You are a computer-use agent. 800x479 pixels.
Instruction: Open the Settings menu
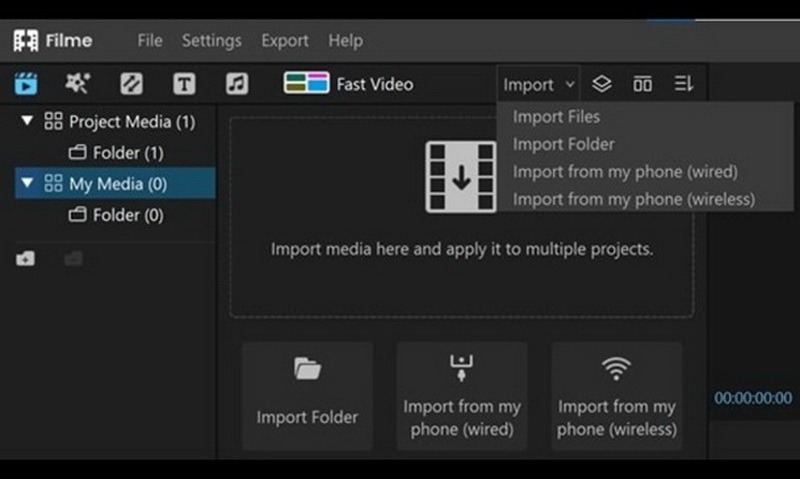pos(212,41)
